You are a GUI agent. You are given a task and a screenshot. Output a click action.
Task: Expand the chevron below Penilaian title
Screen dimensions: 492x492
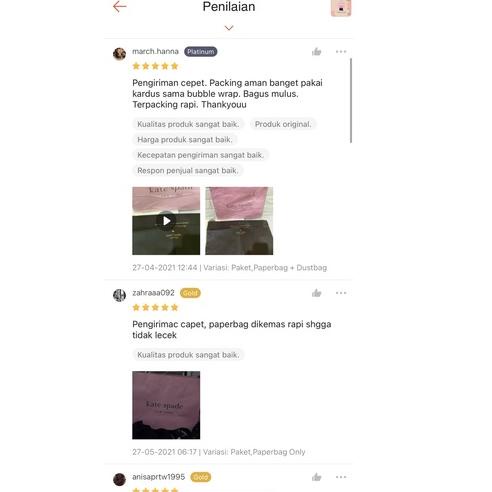click(x=229, y=28)
